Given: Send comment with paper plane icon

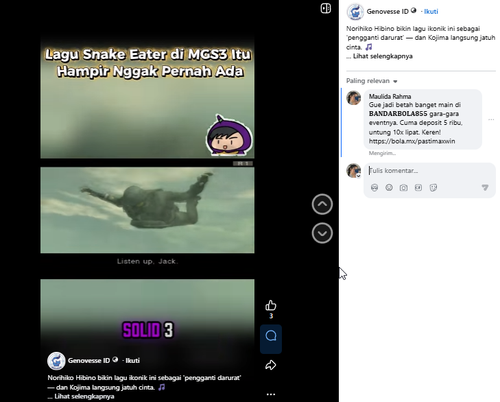Looking at the screenshot, I should [485, 188].
